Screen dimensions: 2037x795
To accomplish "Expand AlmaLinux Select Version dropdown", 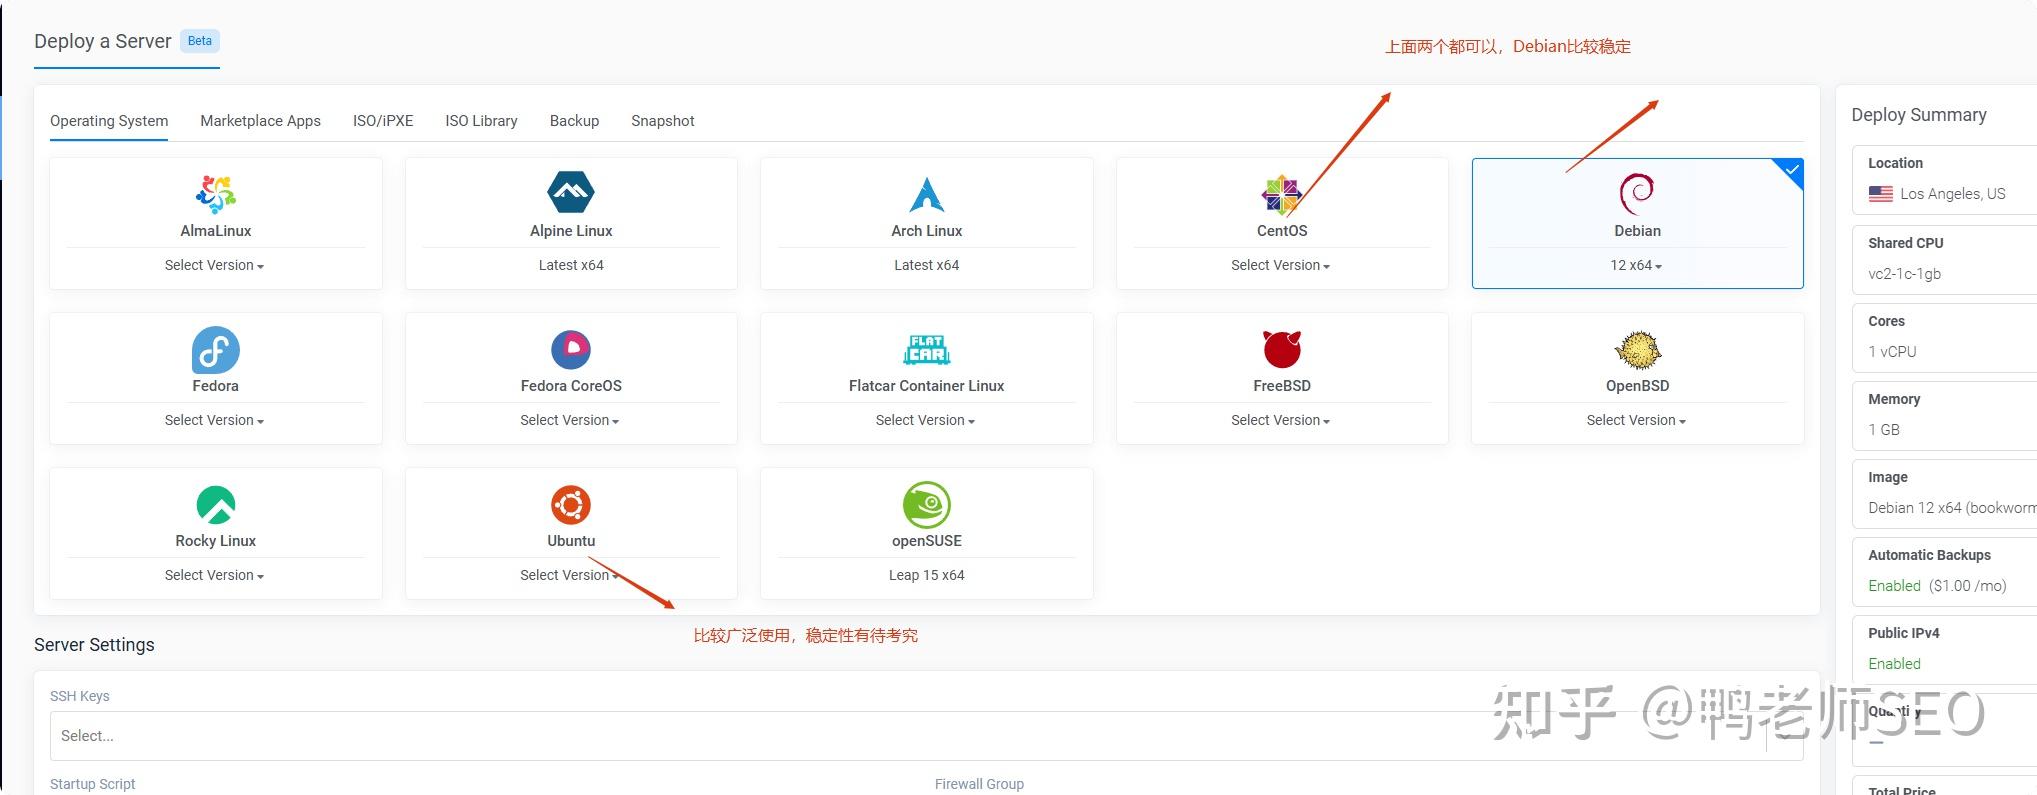I will [214, 265].
